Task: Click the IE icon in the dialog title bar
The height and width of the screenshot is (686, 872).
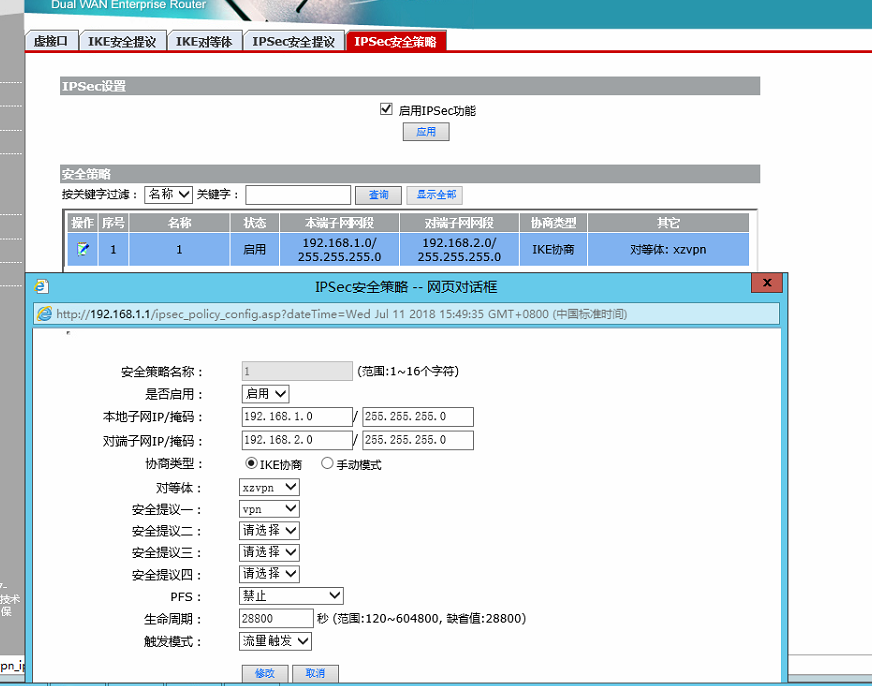Action: (x=42, y=287)
